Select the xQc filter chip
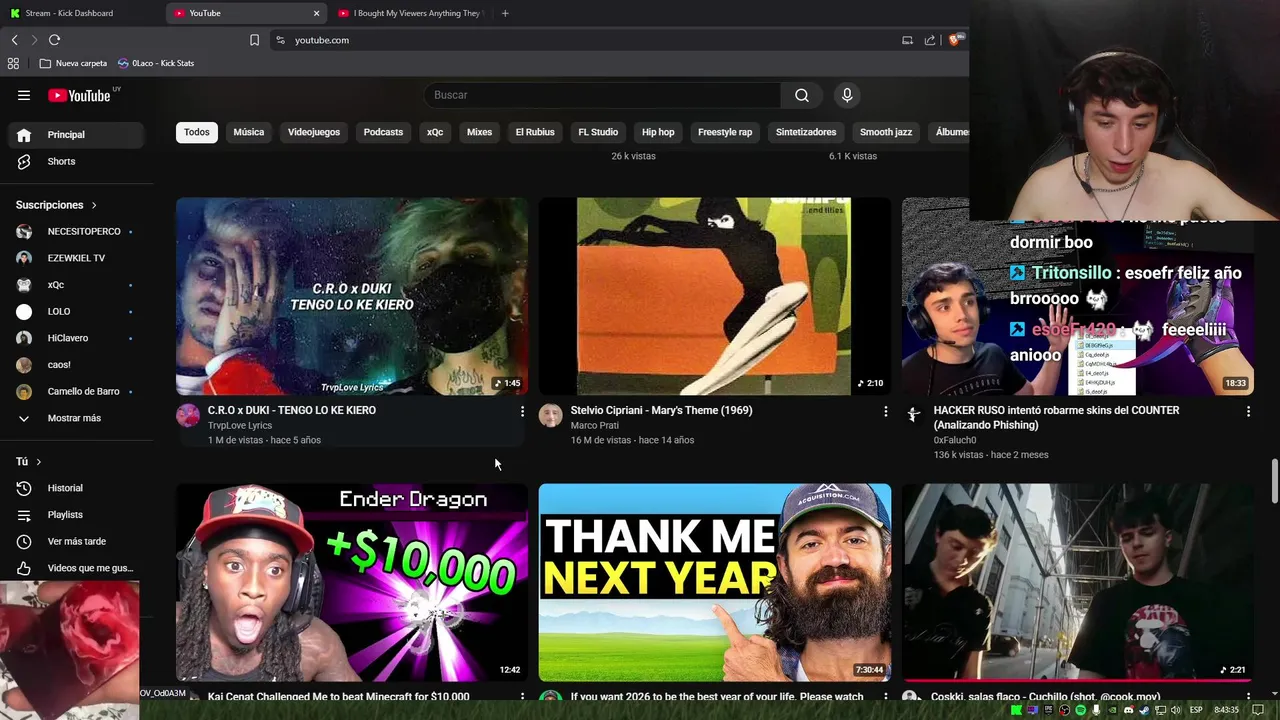The width and height of the screenshot is (1280, 720). click(x=435, y=132)
